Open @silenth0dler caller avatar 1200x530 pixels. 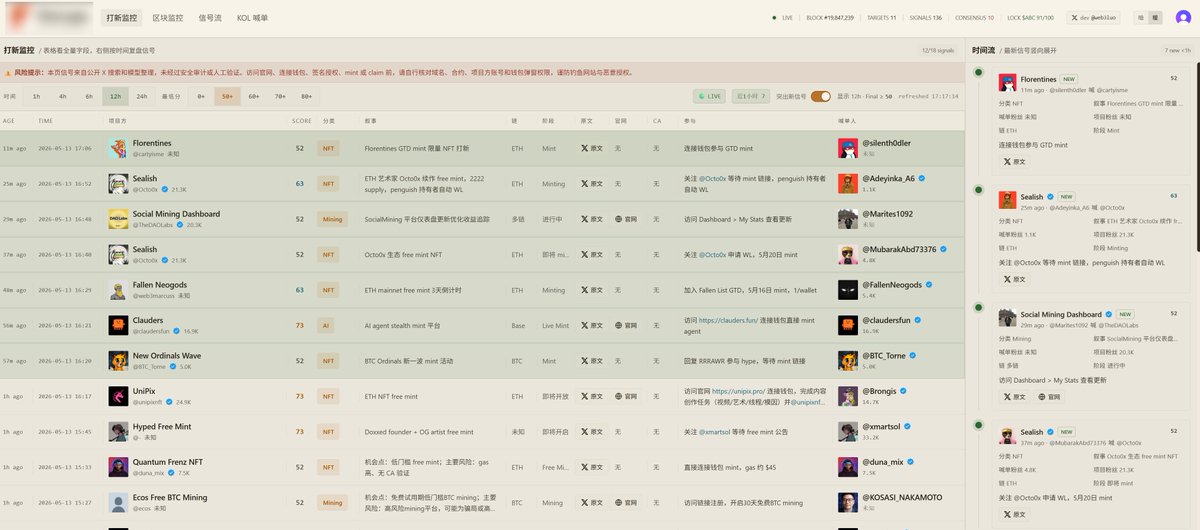(847, 148)
